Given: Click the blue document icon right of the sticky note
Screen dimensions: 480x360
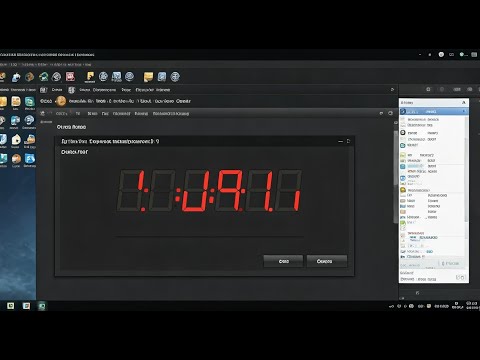Looking at the screenshot, I should [162, 77].
